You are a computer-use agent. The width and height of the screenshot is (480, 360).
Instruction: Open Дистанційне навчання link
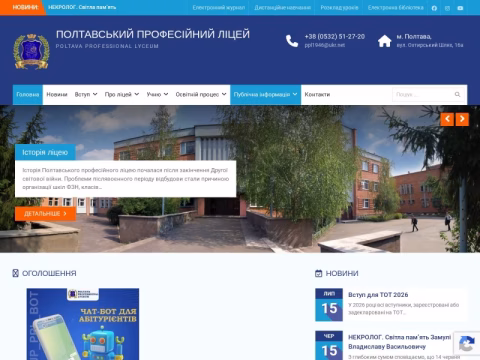coord(283,8)
